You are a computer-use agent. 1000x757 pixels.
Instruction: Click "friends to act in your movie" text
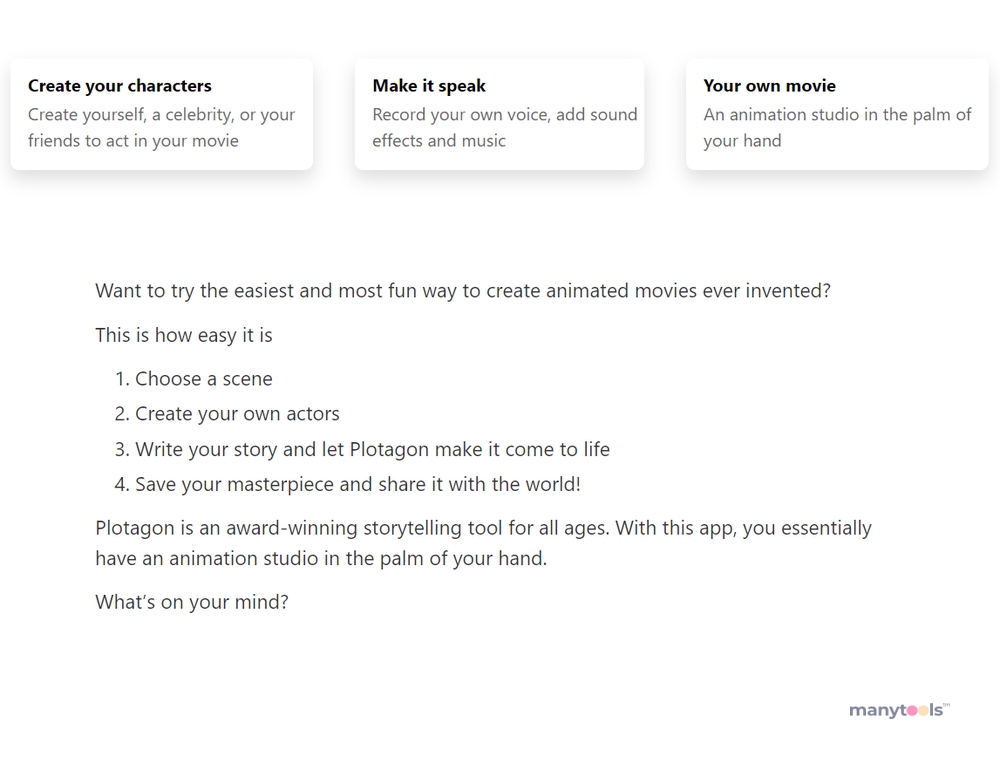[133, 141]
